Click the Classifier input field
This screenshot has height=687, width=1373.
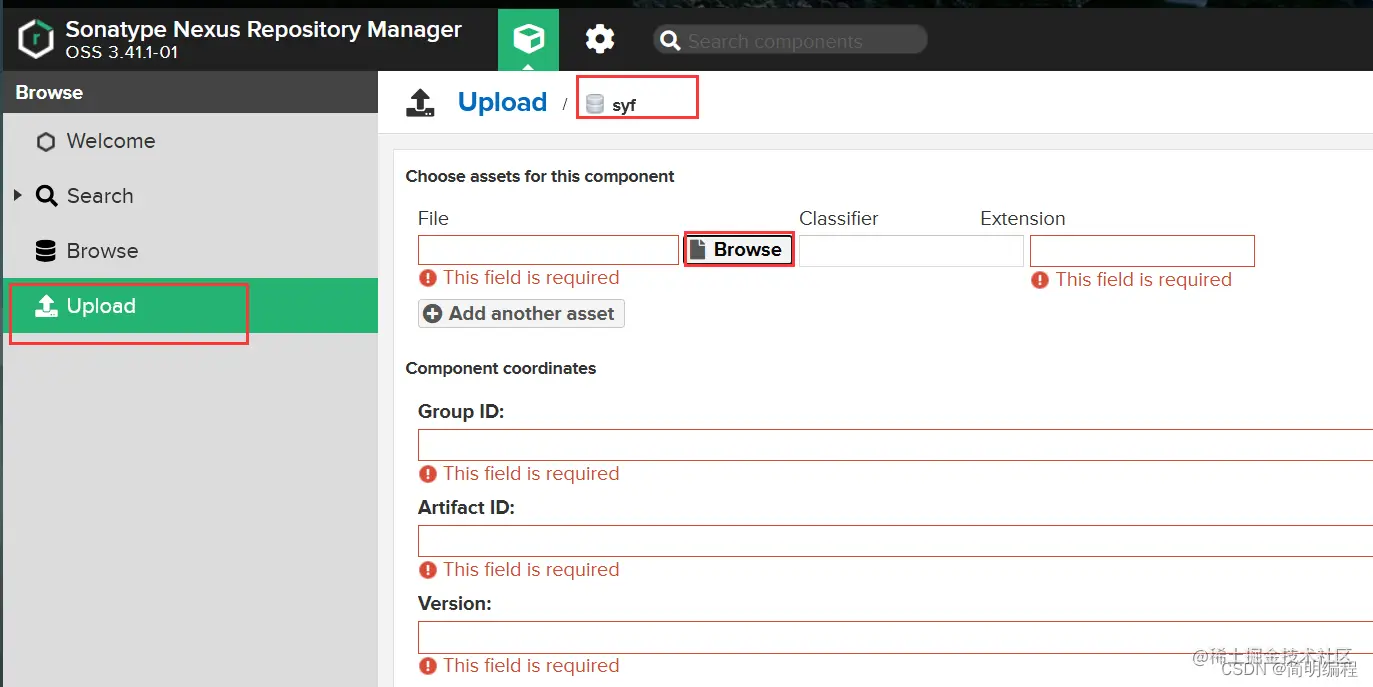point(911,250)
